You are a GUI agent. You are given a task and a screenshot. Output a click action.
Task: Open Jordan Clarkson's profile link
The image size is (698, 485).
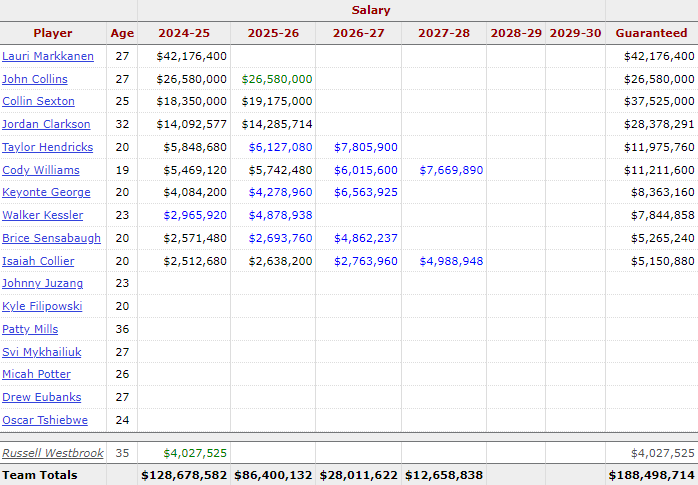46,124
